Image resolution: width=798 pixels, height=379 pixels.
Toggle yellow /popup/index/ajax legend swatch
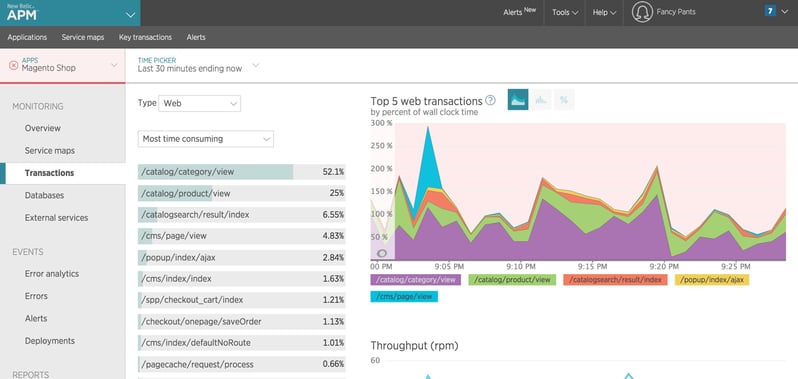click(712, 280)
